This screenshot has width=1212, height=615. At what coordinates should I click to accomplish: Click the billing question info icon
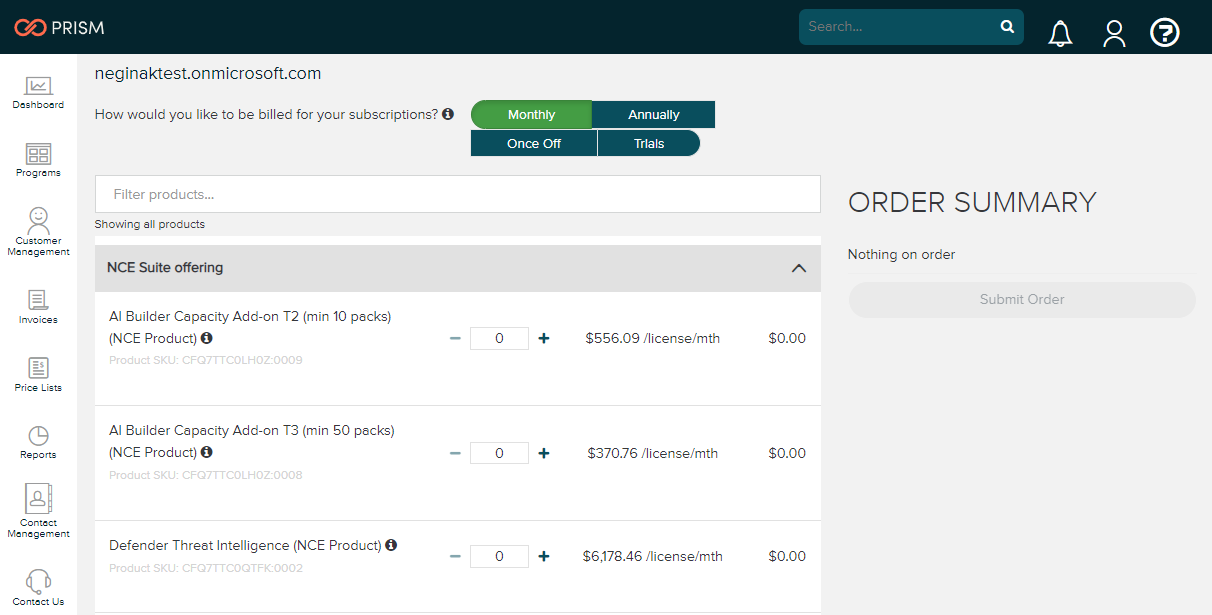tap(448, 114)
